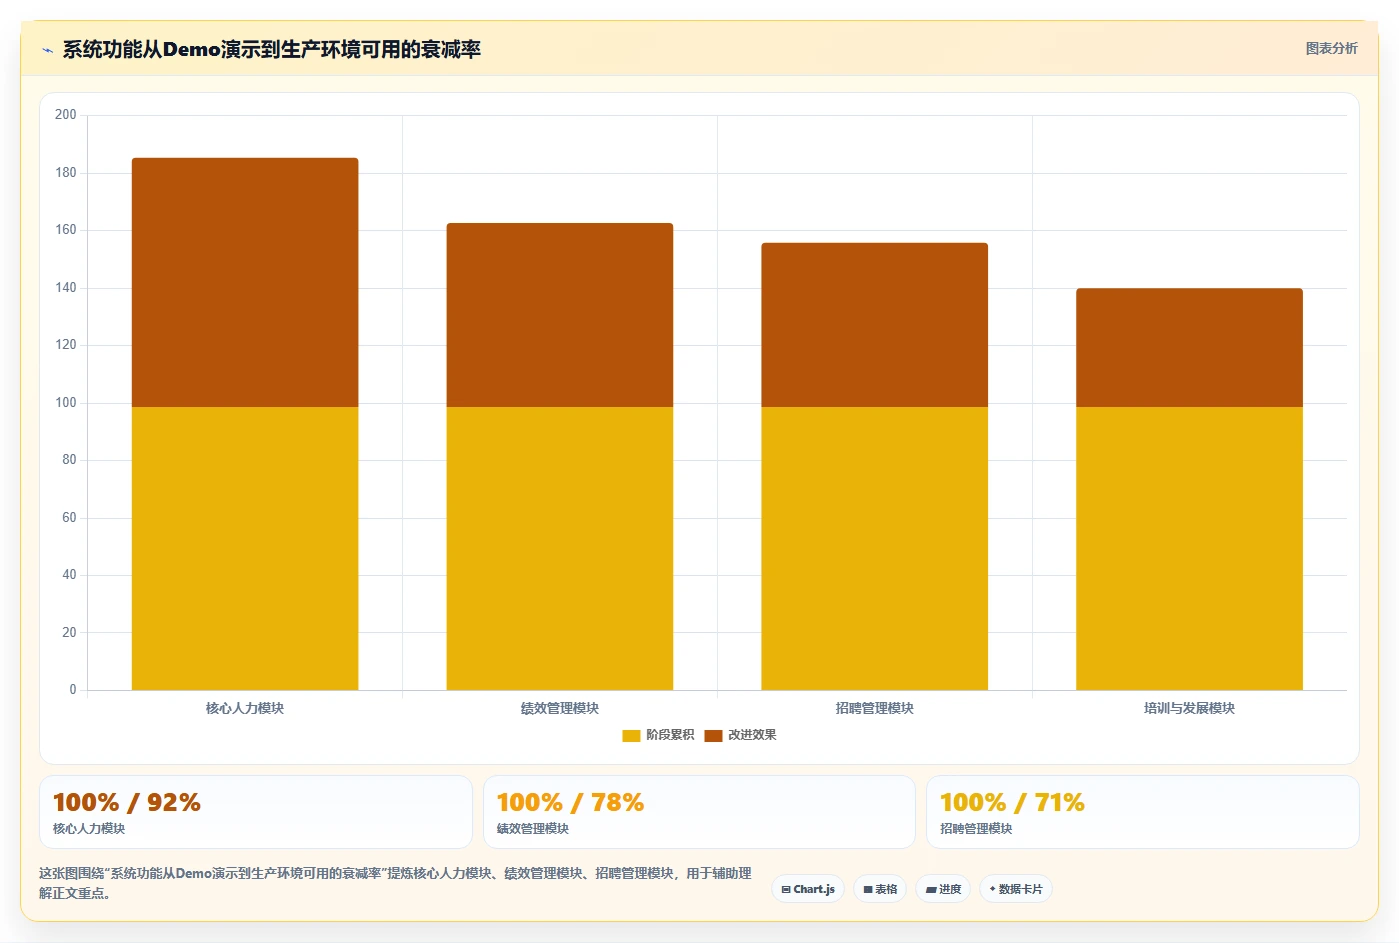Click the y-axis value 200
This screenshot has height=943, width=1399.
pyautogui.click(x=66, y=115)
